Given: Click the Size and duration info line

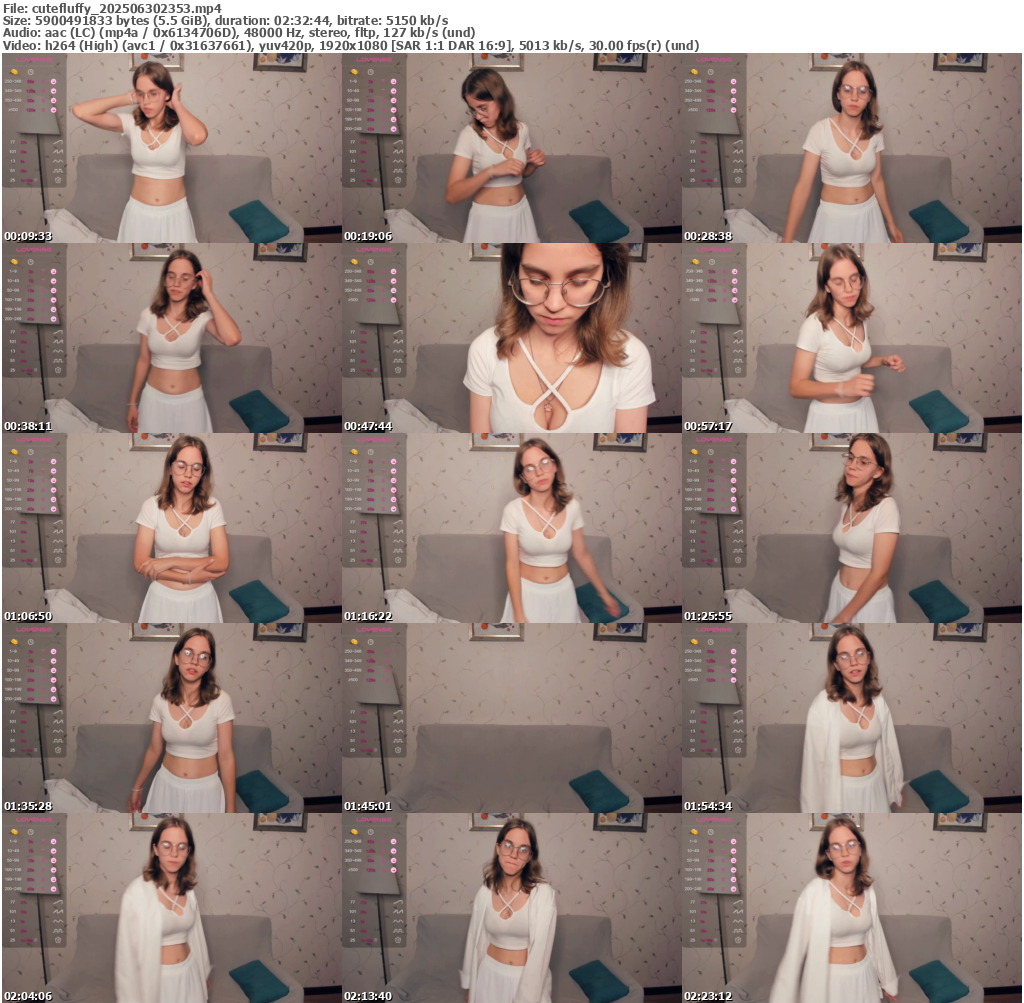Looking at the screenshot, I should click(x=225, y=20).
